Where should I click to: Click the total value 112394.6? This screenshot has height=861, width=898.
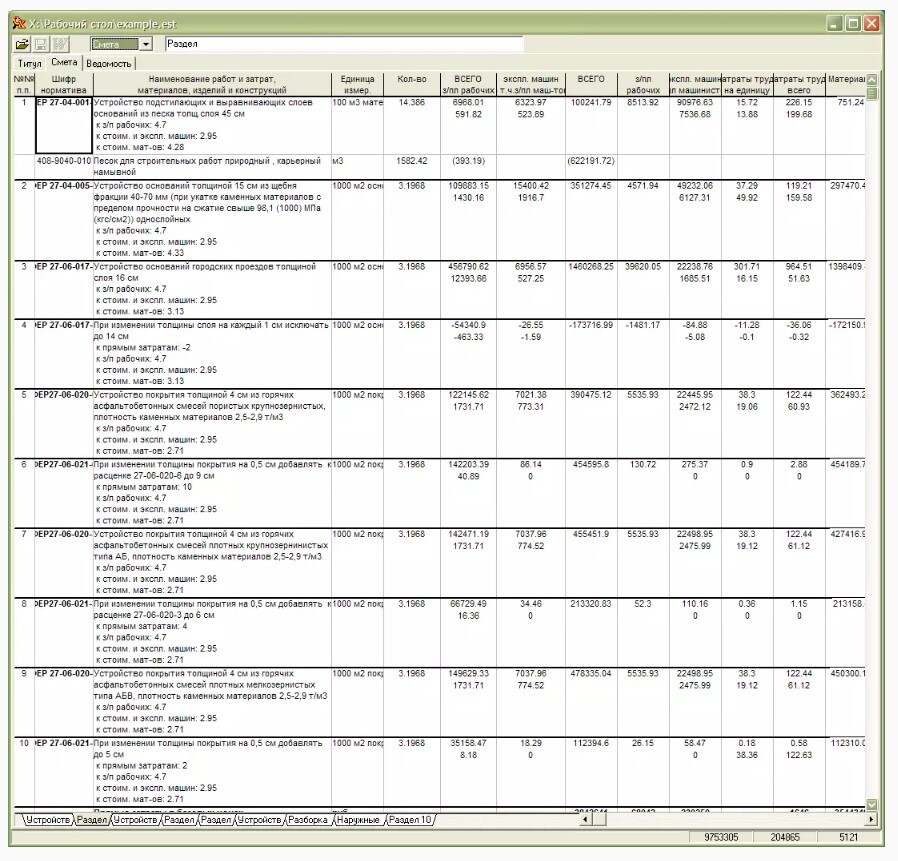(590, 743)
